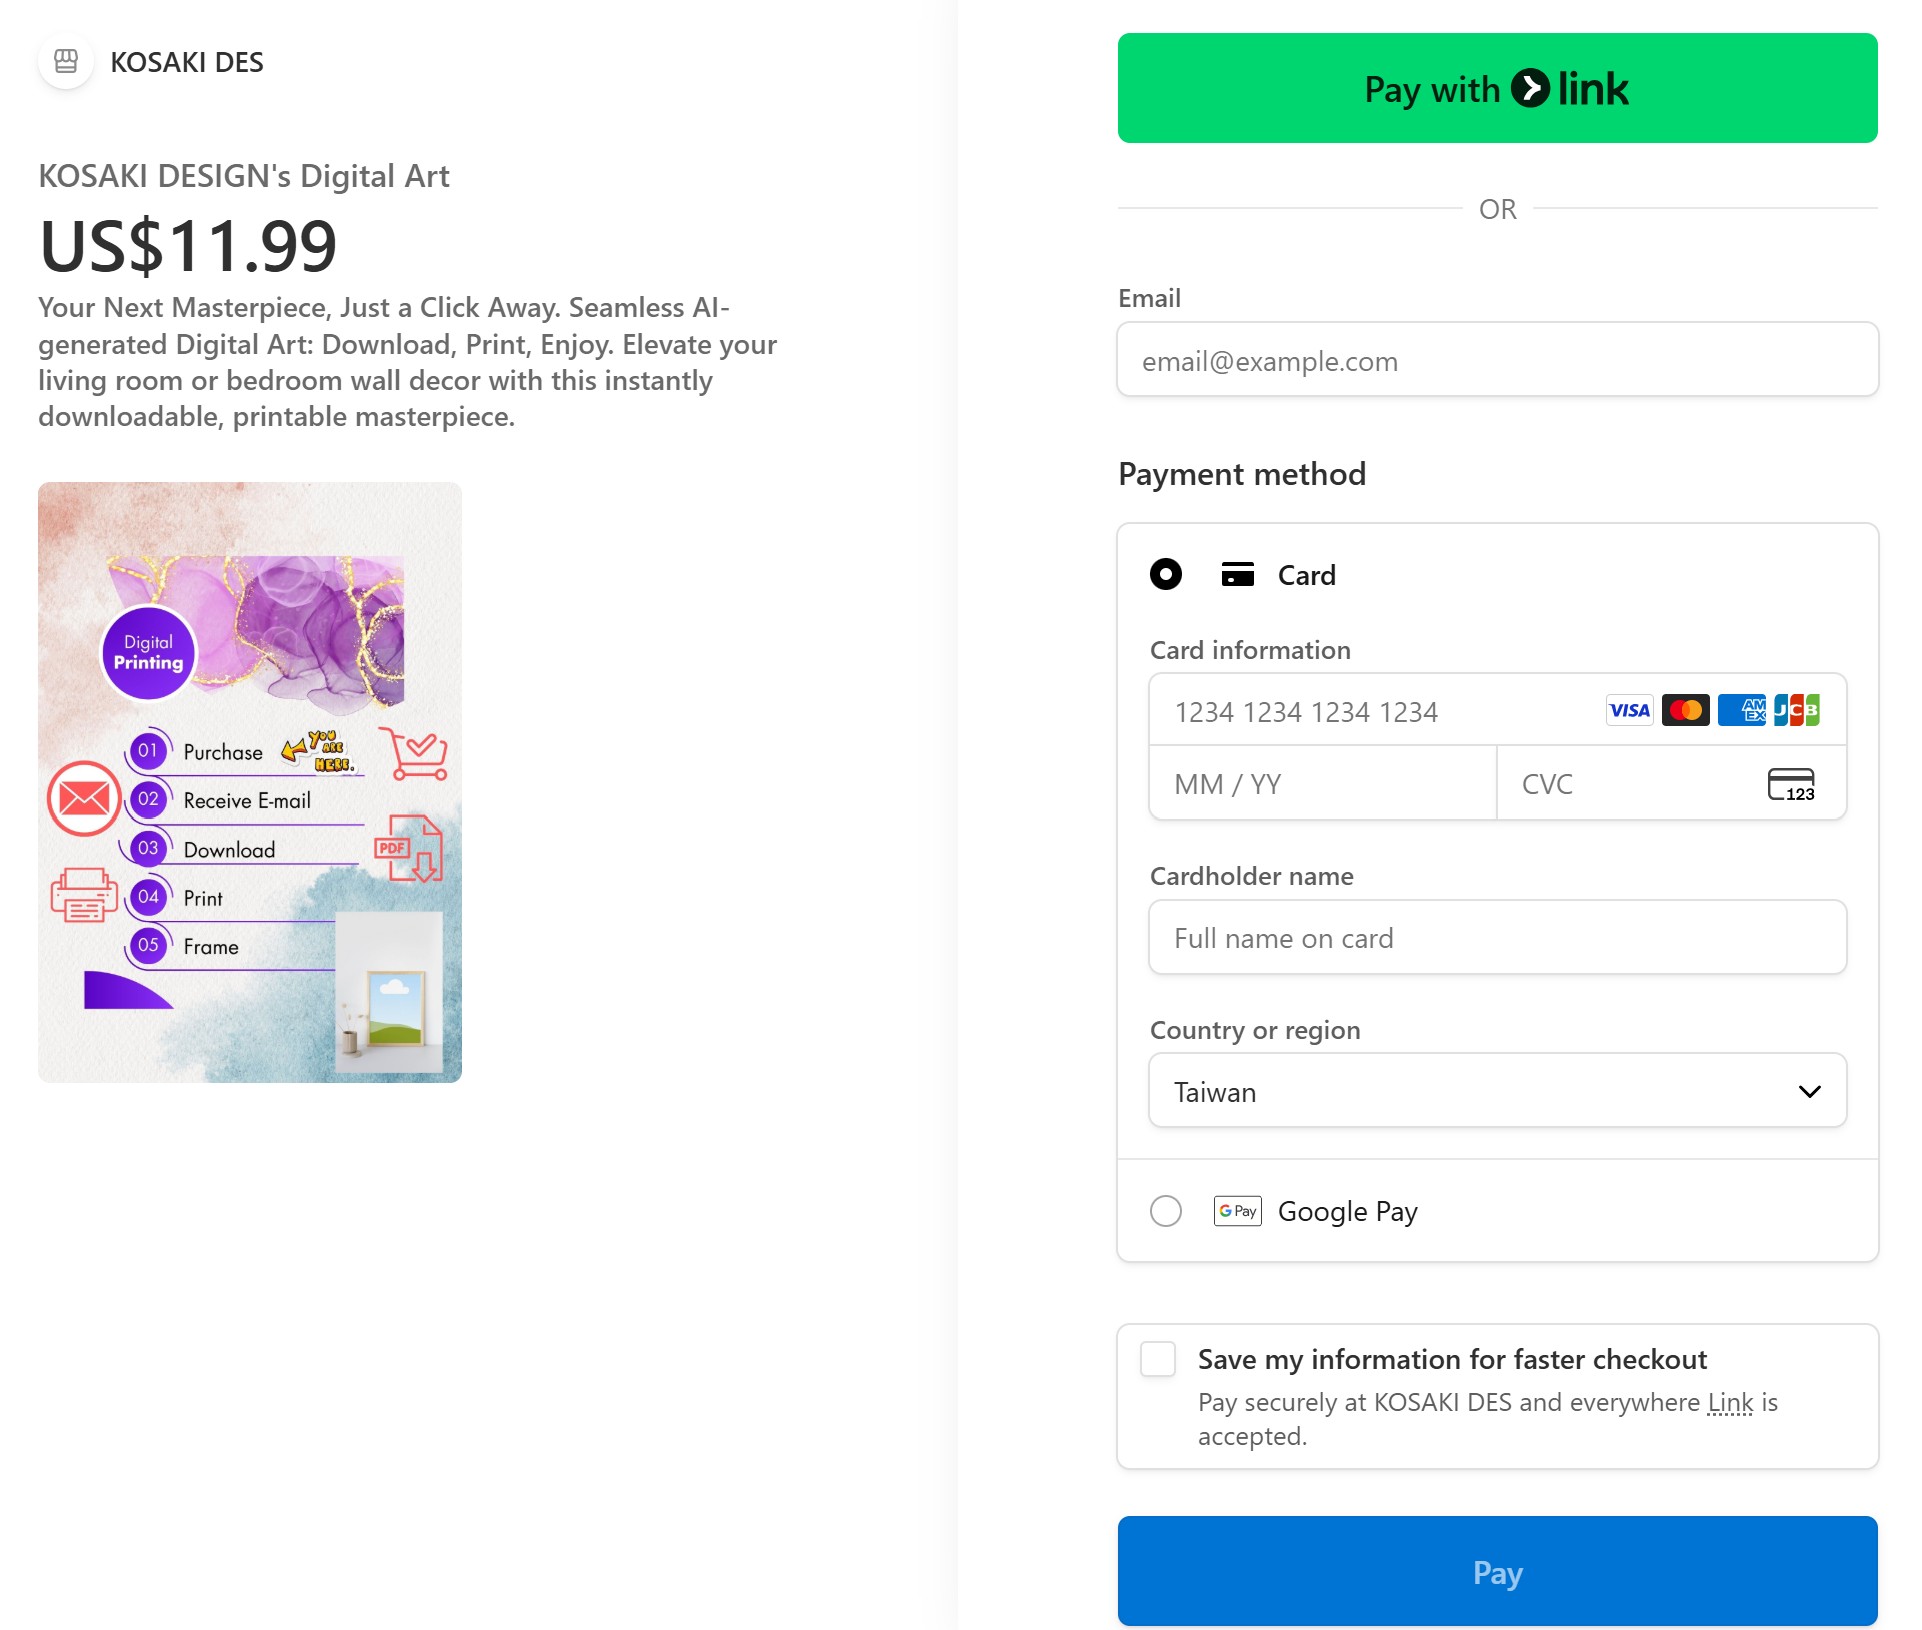Open the Link hyperlink in checkout text
This screenshot has width=1922, height=1630.
pos(1729,1403)
